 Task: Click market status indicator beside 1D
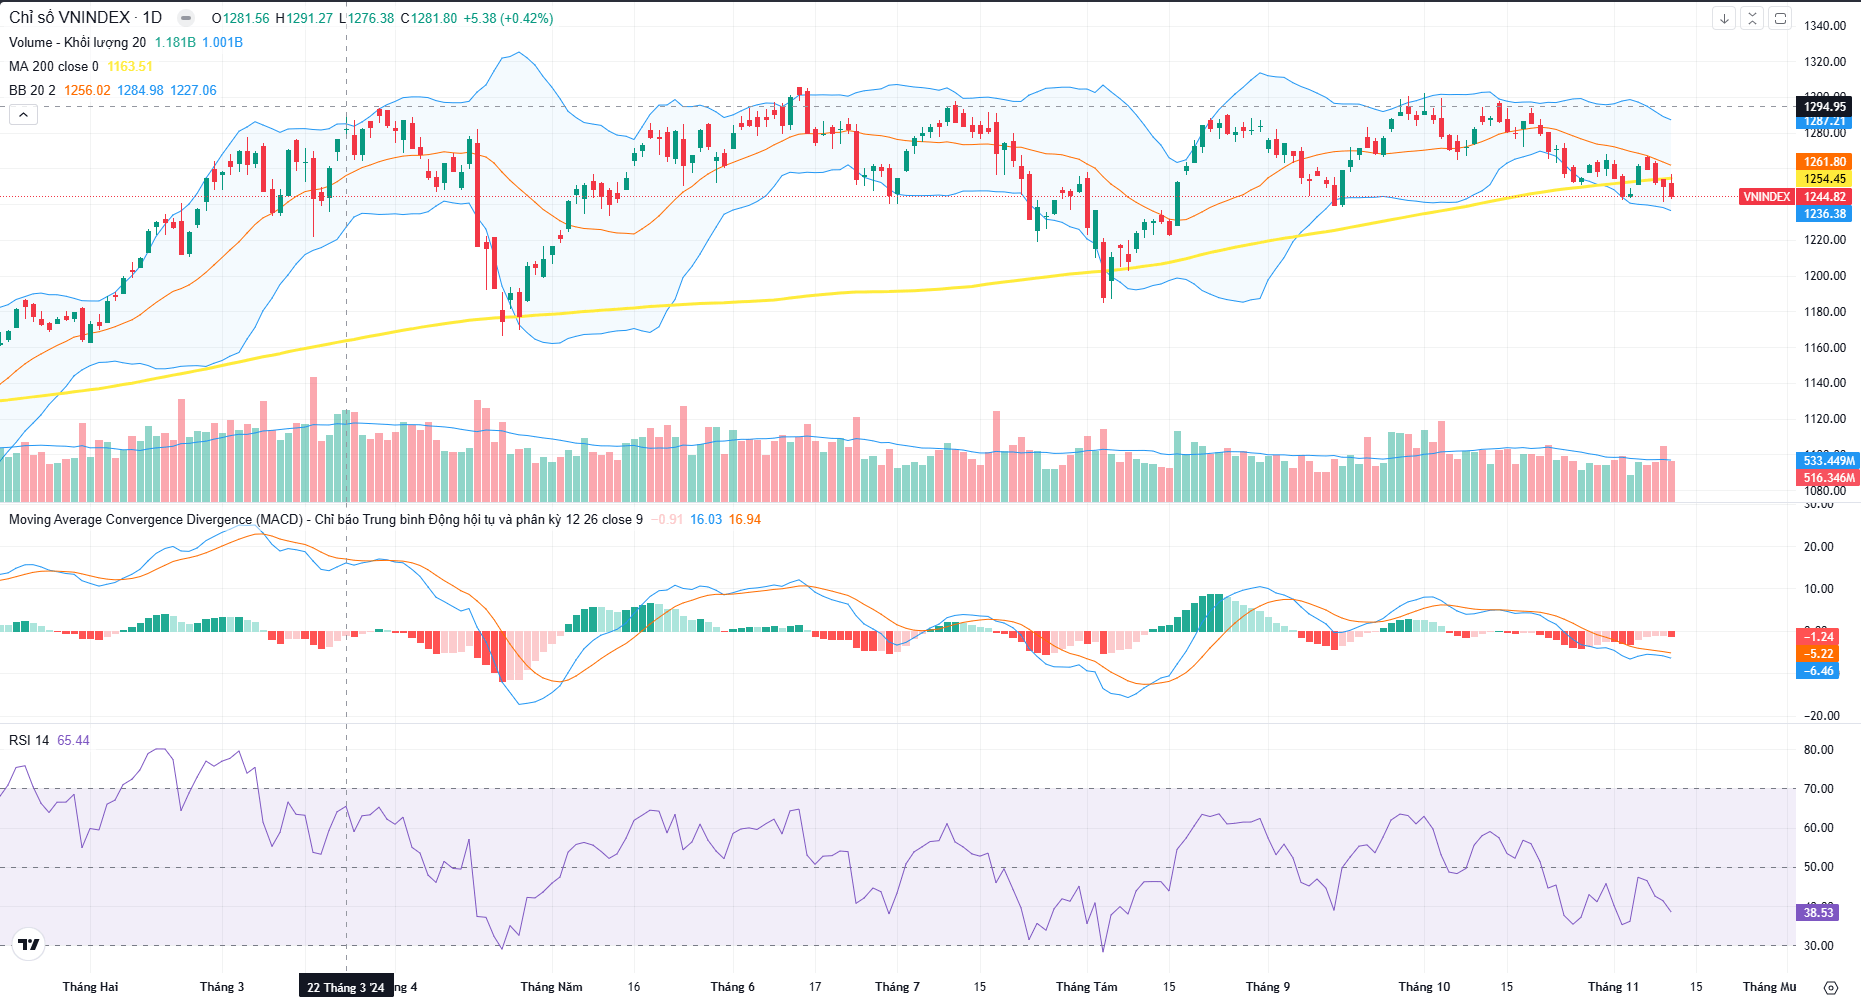tap(186, 18)
